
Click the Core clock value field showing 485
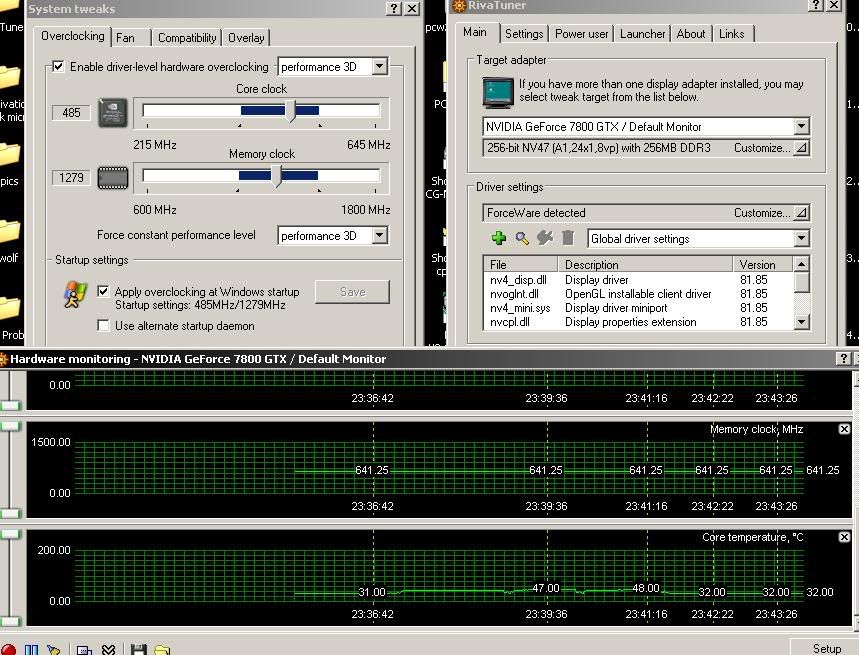tap(71, 113)
